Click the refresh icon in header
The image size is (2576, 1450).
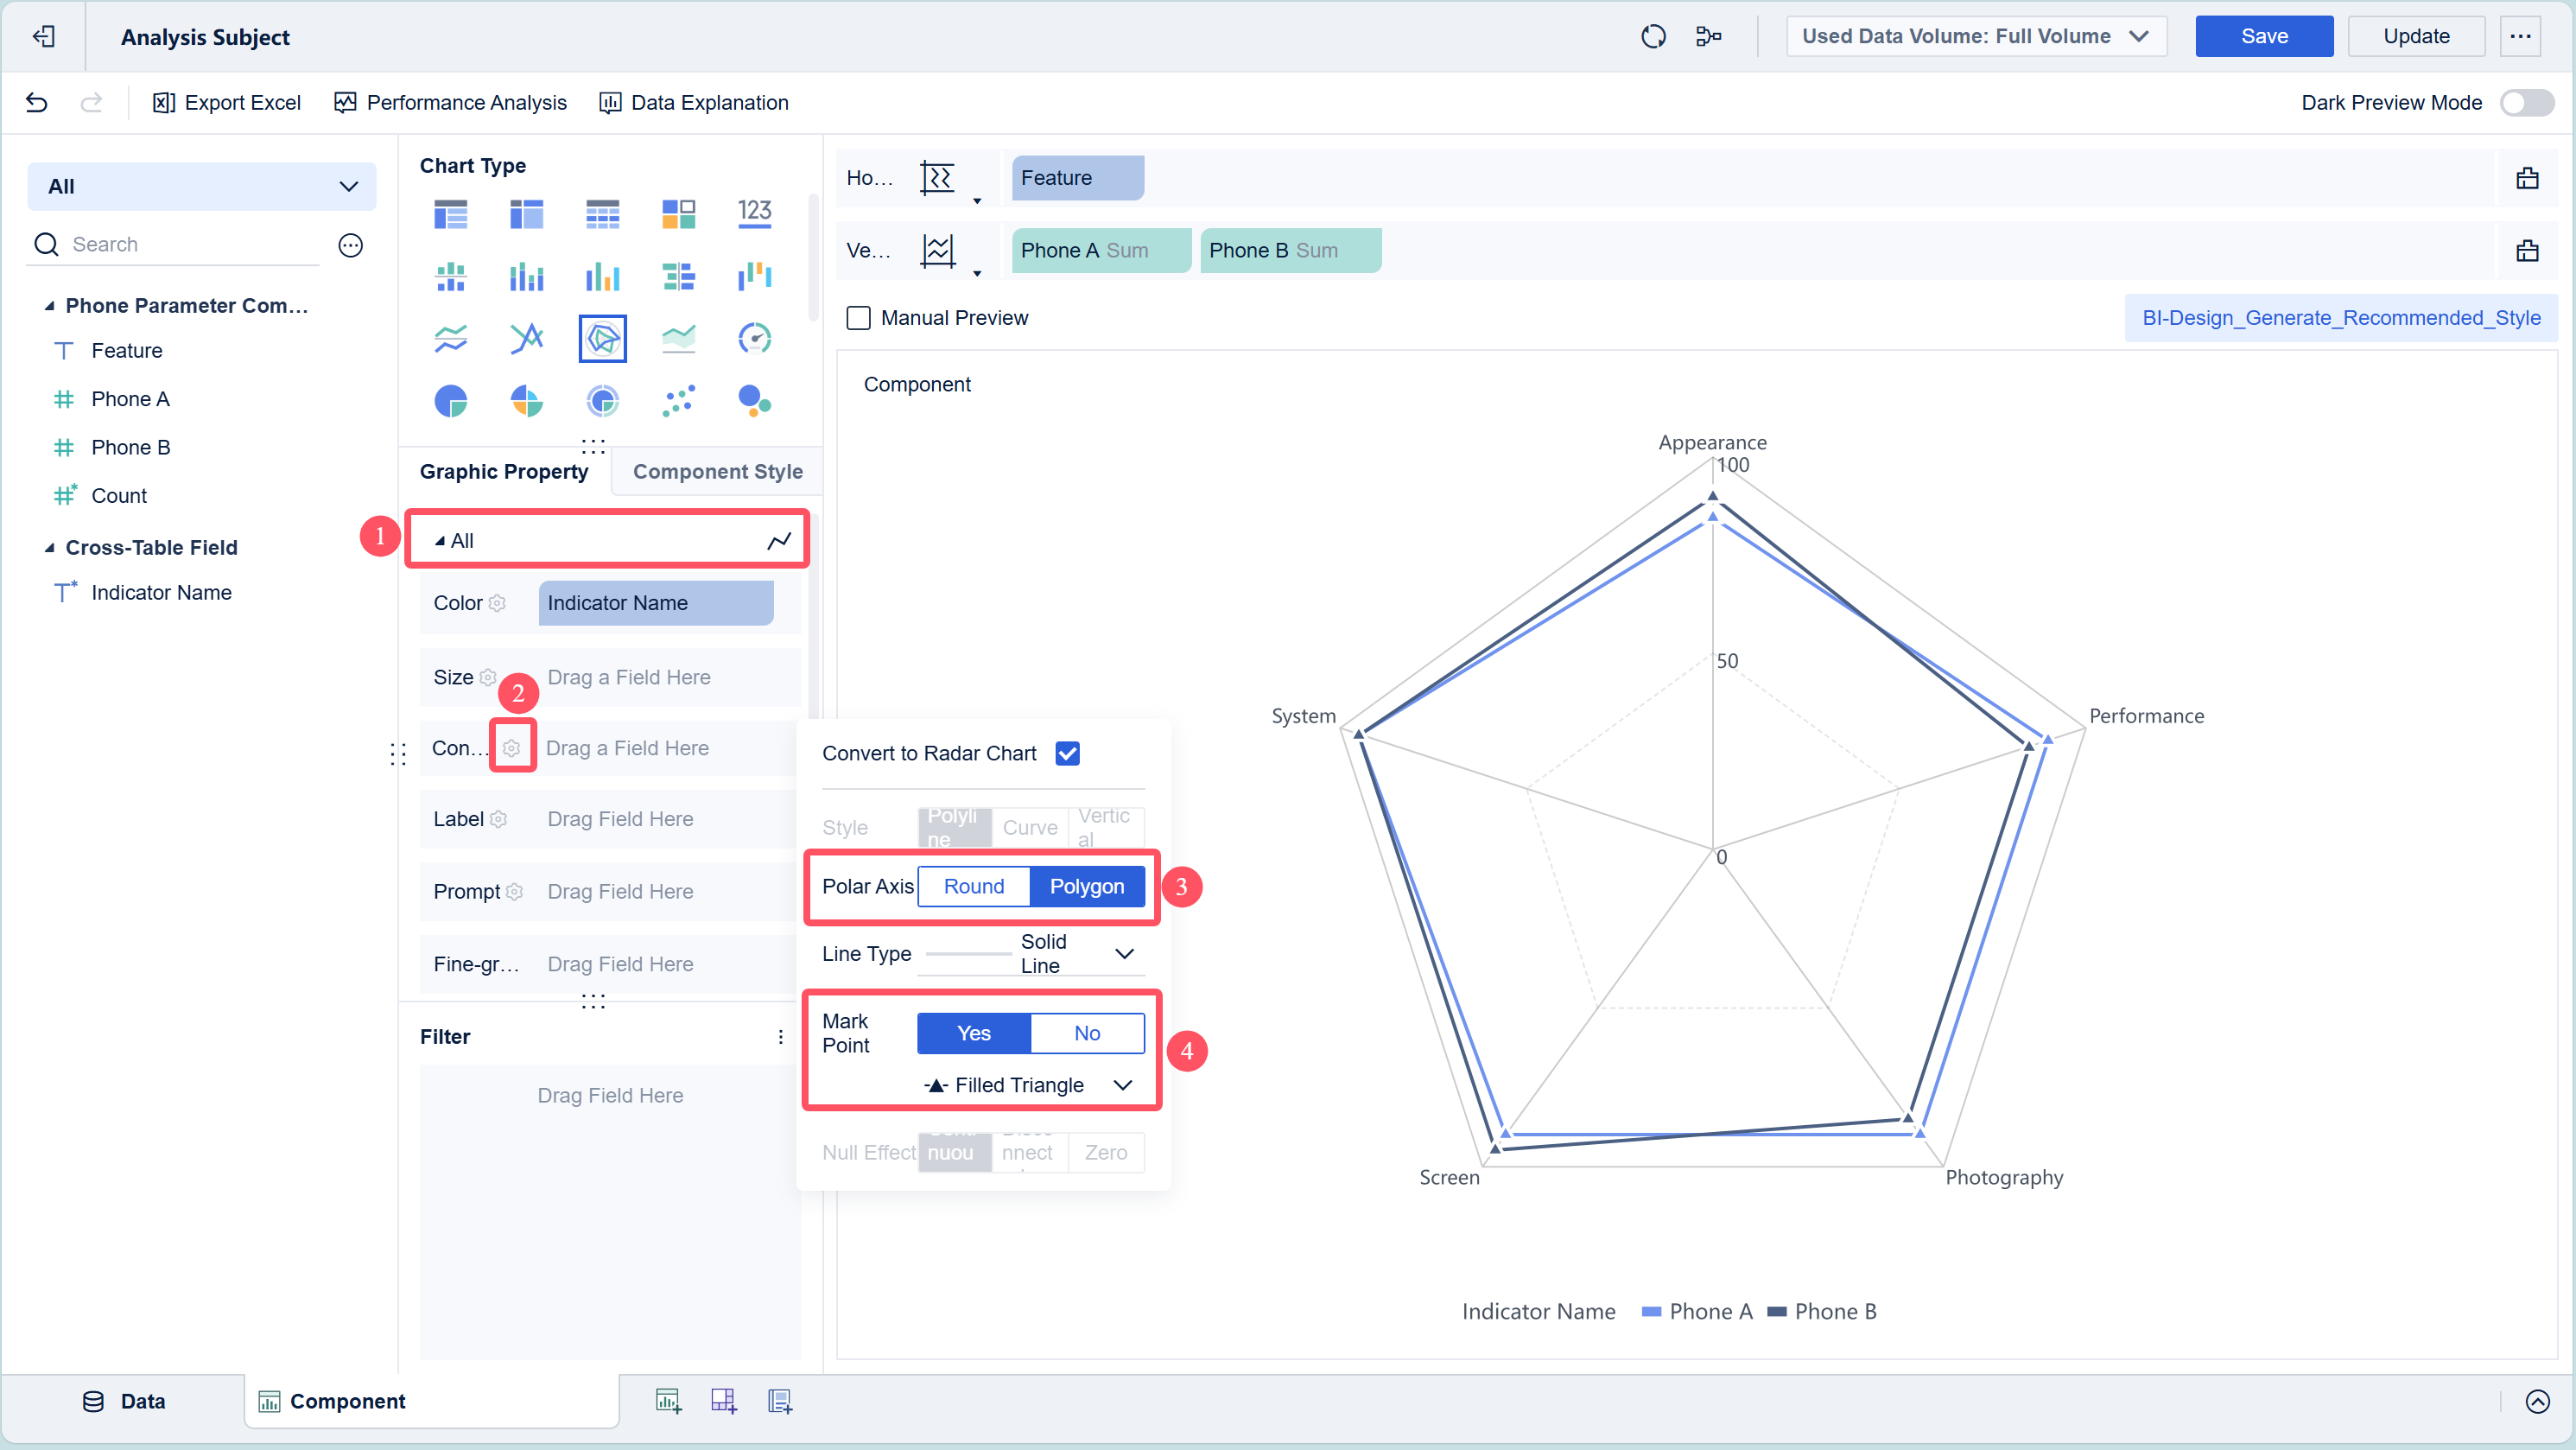[1653, 36]
